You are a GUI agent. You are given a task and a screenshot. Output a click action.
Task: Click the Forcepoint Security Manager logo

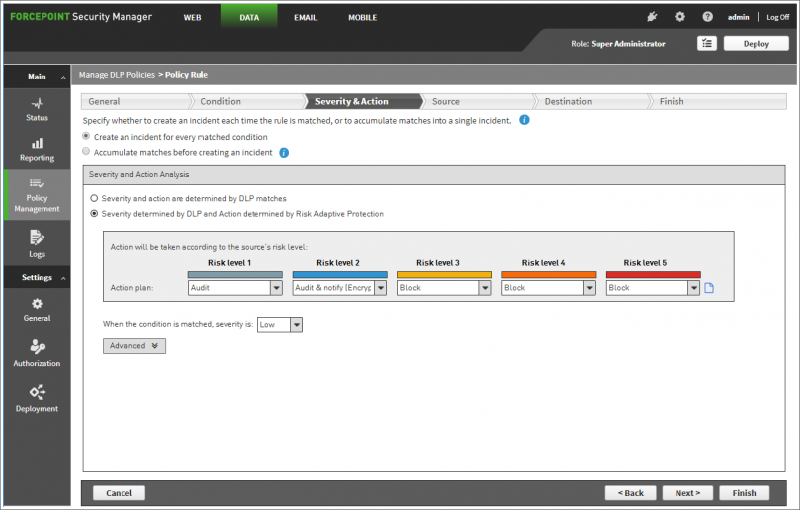[x=81, y=16]
